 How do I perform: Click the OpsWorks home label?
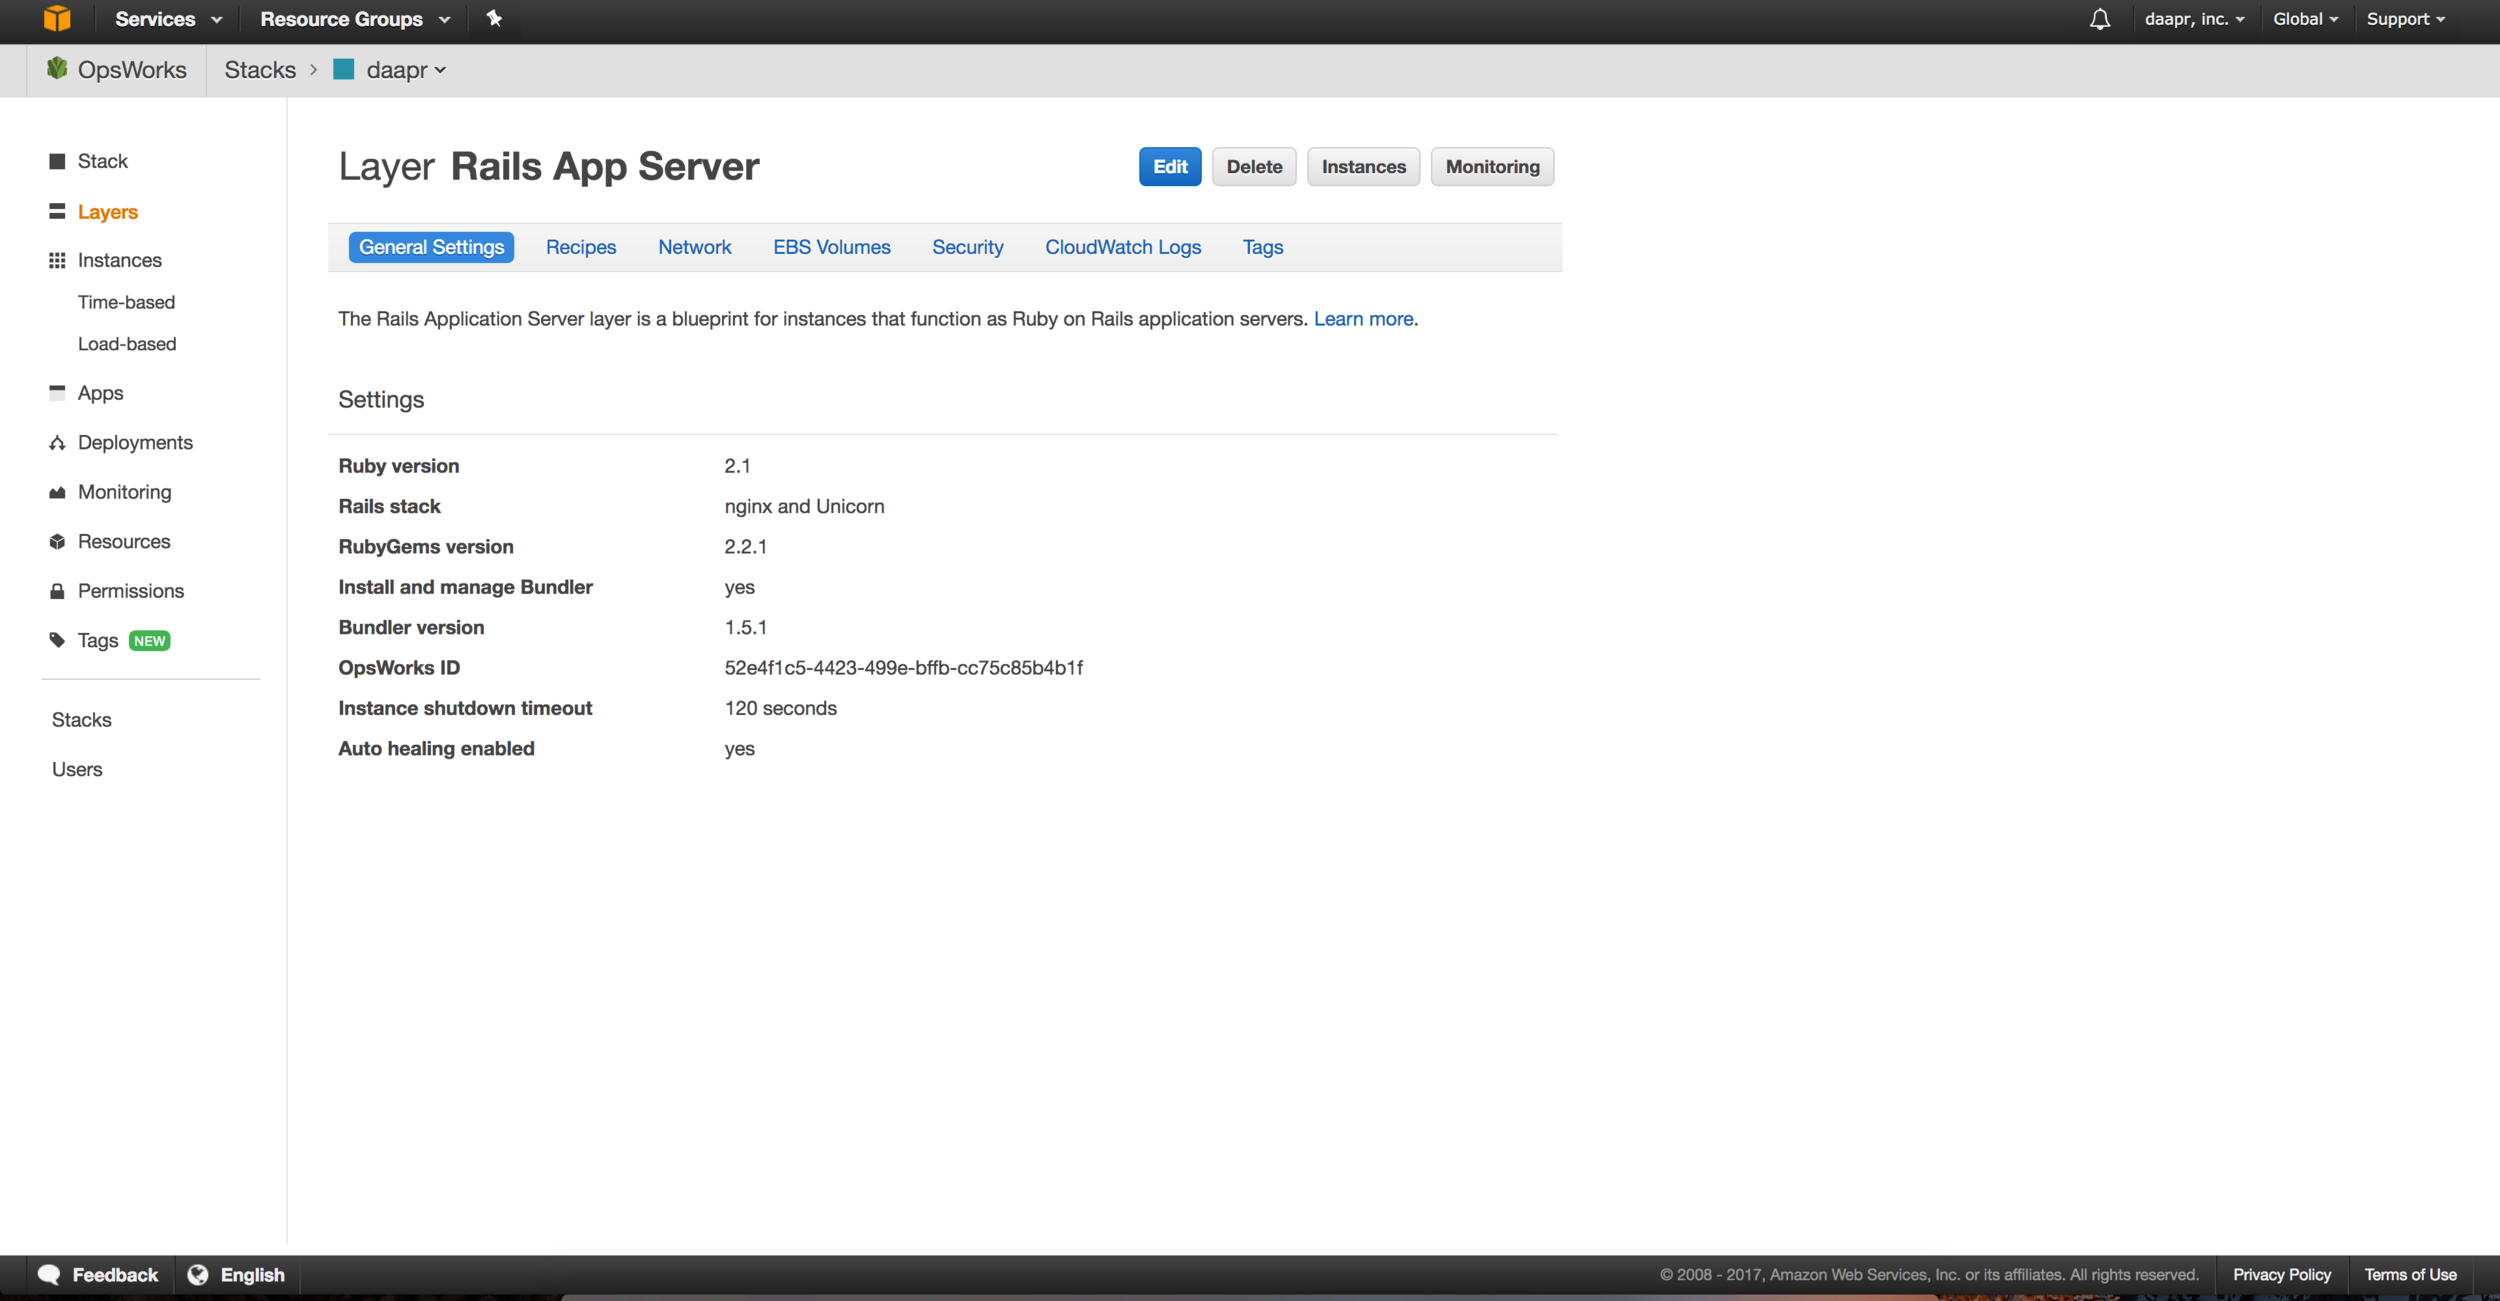point(132,70)
